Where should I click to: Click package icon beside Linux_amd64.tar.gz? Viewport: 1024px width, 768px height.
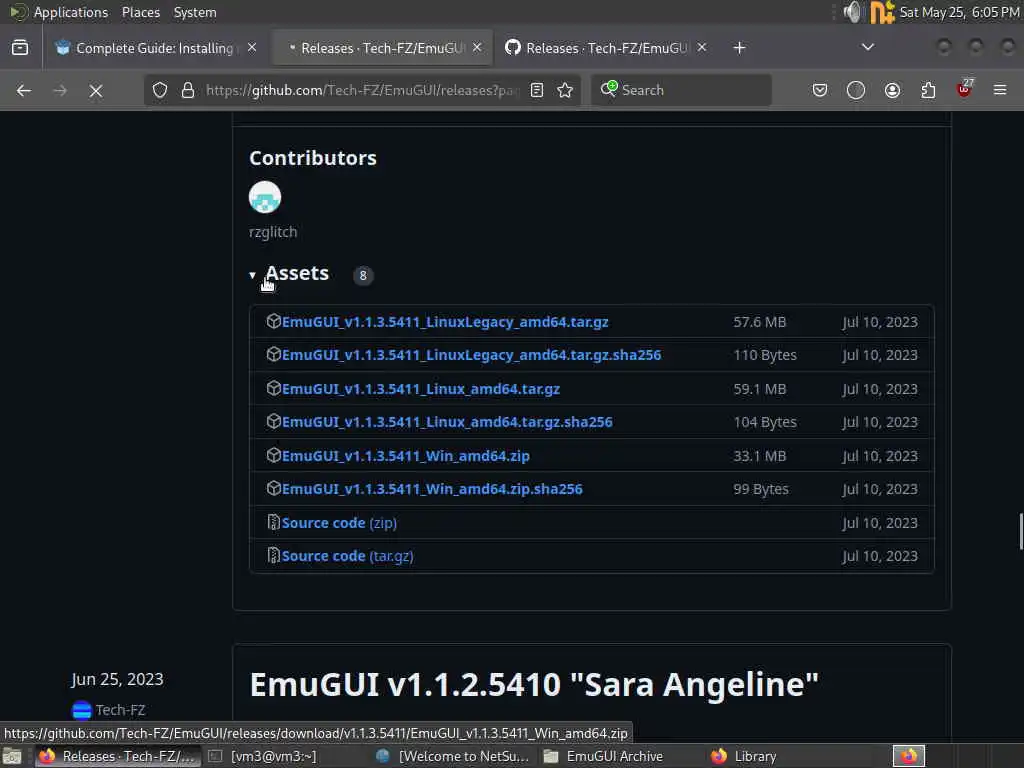(274, 388)
